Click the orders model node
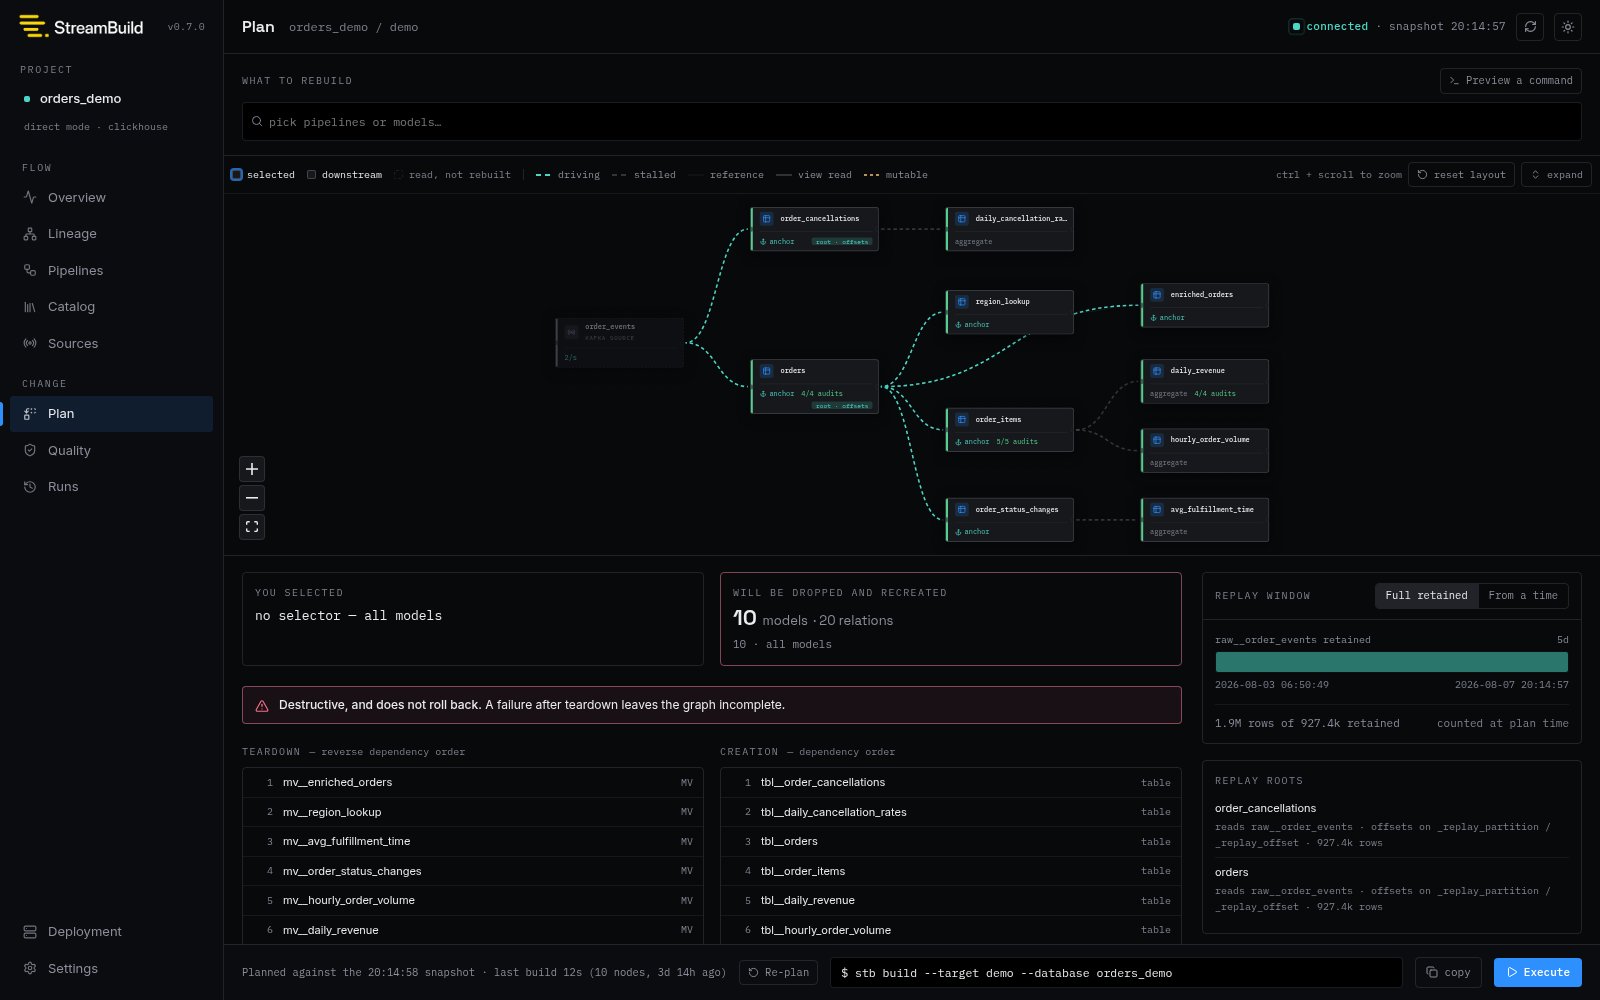The height and width of the screenshot is (1000, 1600). click(x=814, y=386)
